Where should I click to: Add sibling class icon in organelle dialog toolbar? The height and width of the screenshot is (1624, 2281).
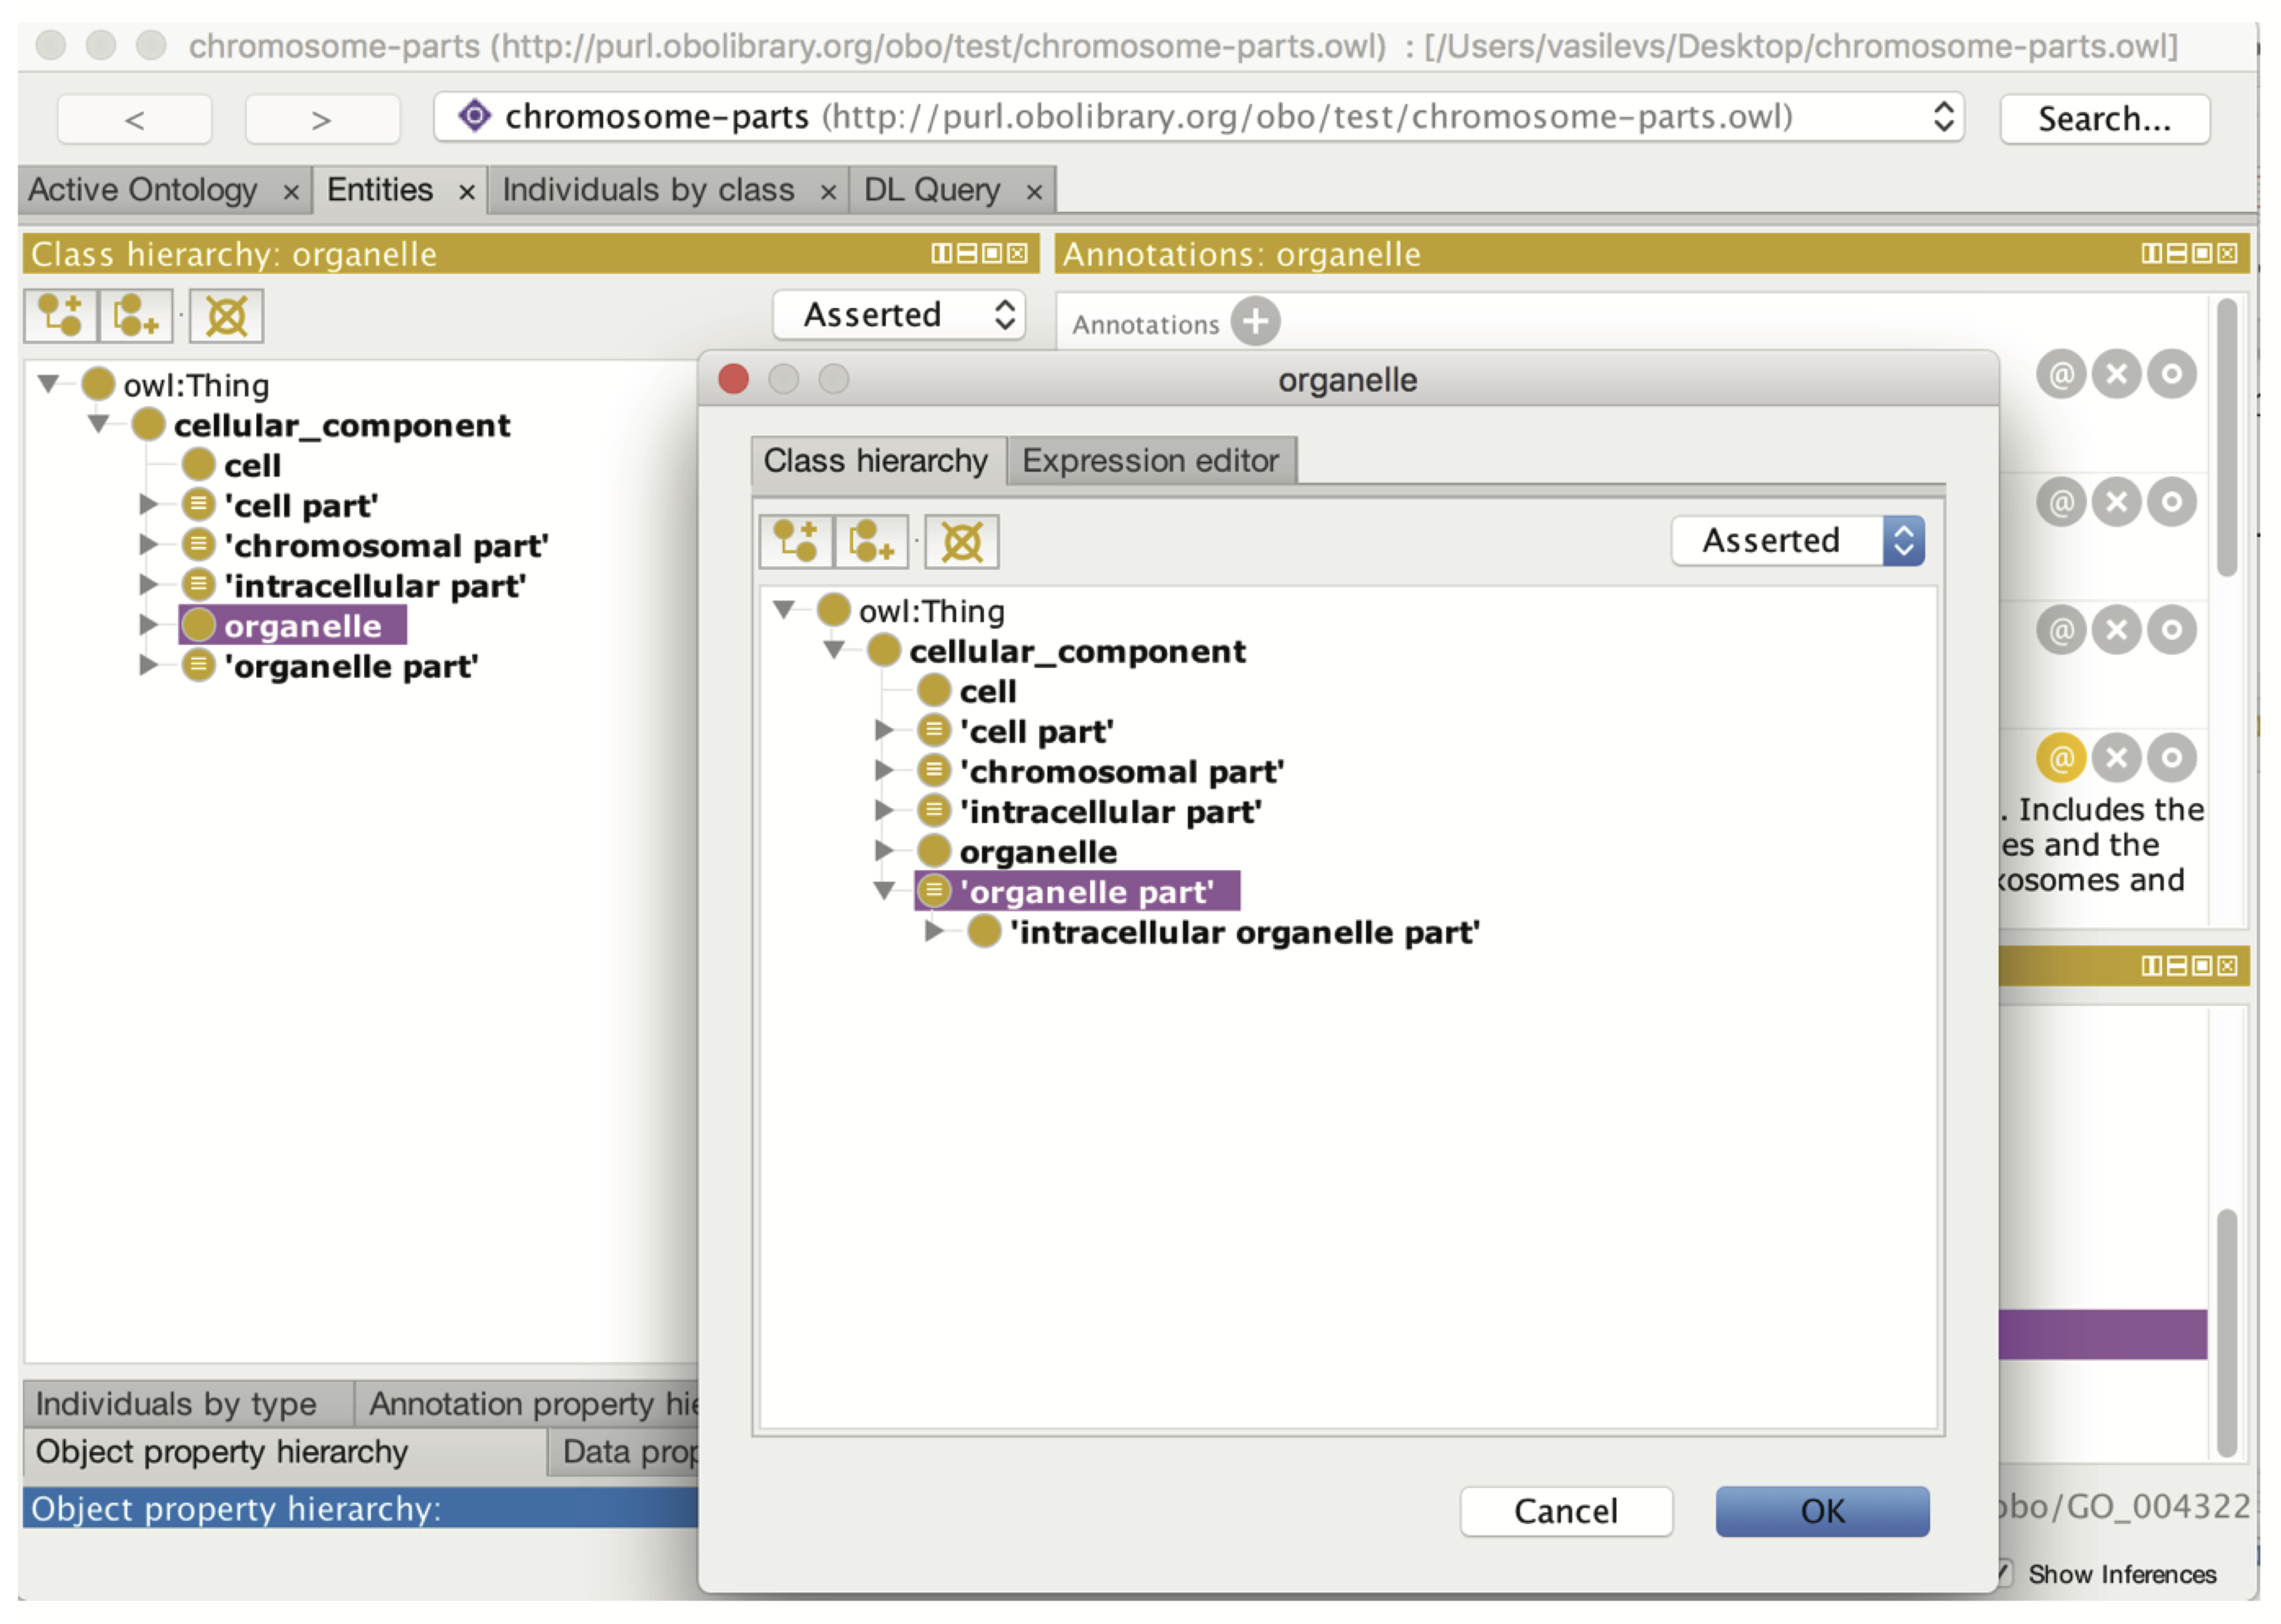tap(871, 542)
